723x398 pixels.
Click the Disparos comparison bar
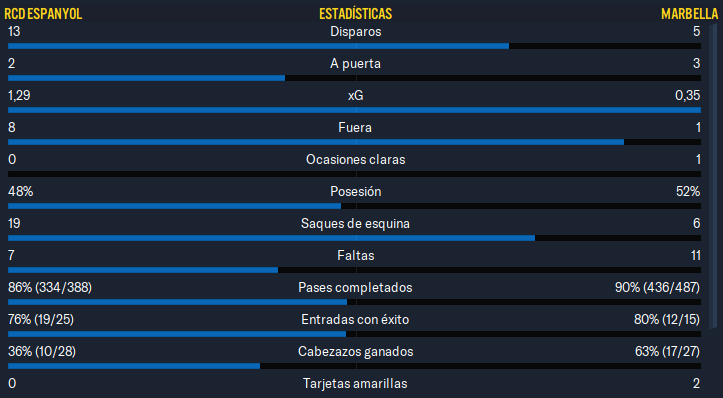coord(354,46)
